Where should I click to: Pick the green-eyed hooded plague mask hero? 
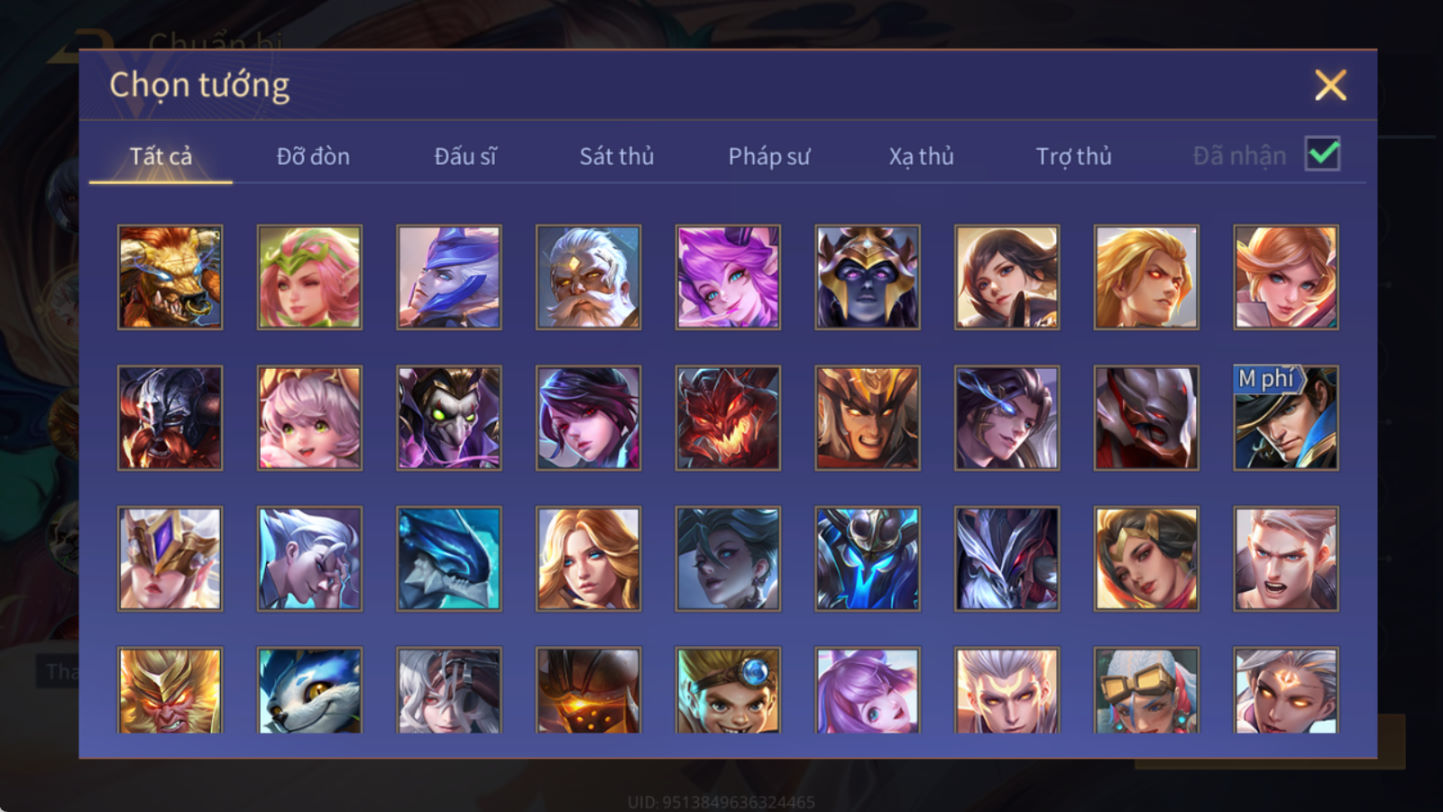(449, 417)
